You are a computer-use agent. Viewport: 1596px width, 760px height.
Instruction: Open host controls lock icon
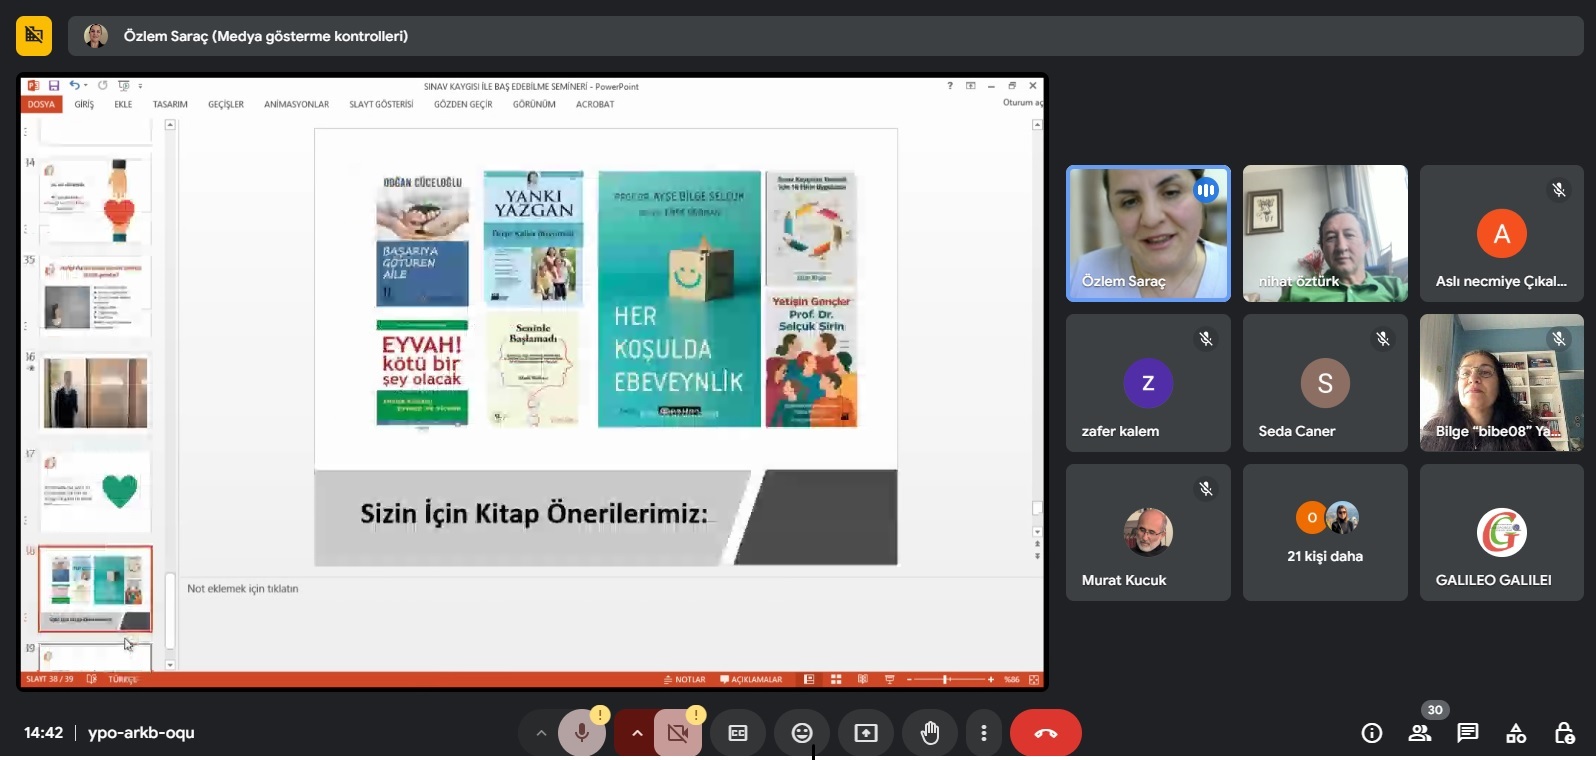coord(1564,733)
